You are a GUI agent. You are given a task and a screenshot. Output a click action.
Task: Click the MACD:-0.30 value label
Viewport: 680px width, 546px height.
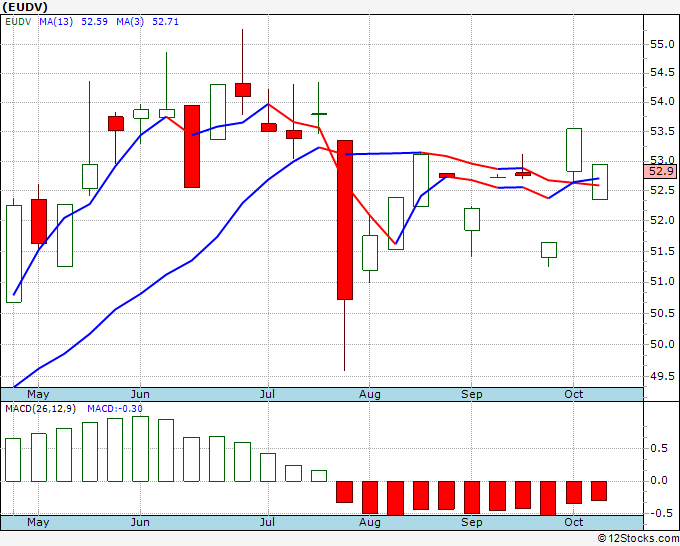coord(115,409)
